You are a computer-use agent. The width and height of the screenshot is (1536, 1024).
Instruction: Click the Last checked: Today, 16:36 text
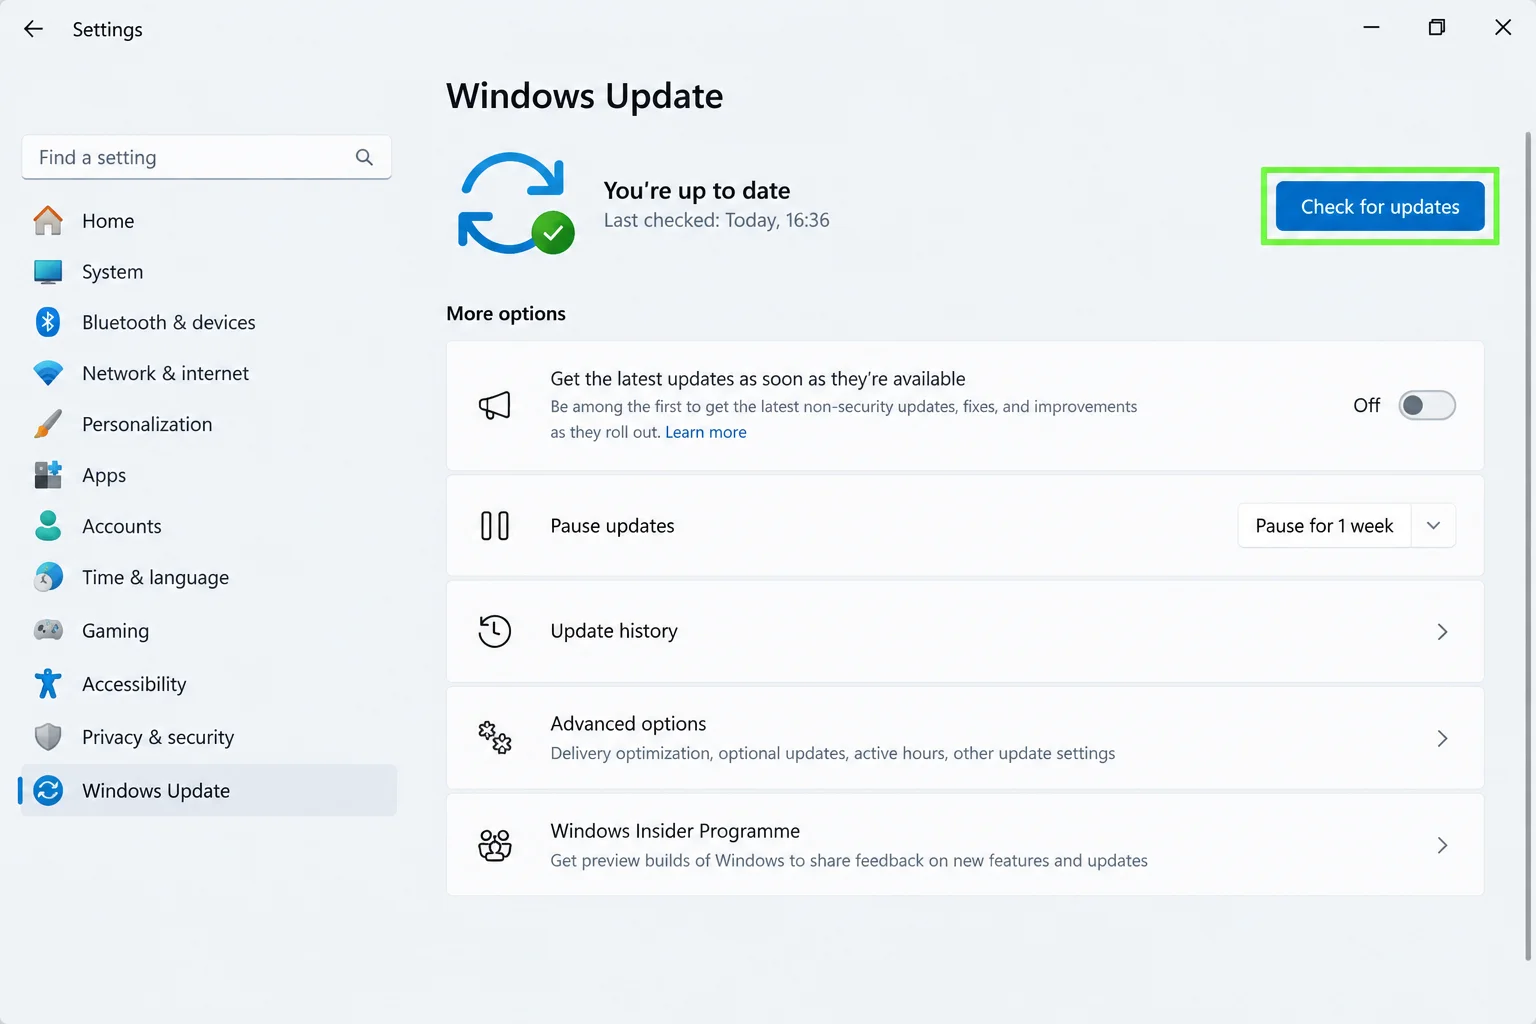(x=717, y=220)
